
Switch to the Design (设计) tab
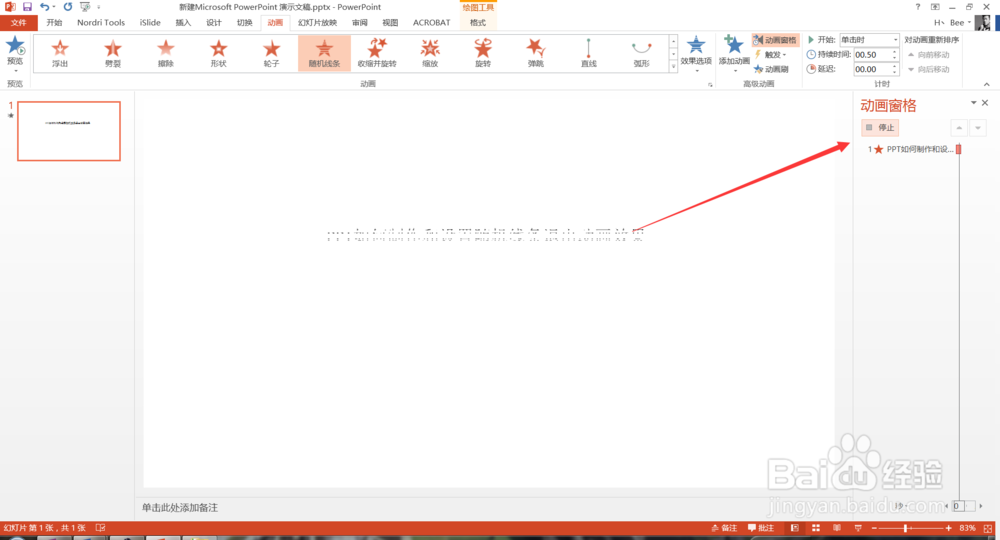tap(214, 22)
